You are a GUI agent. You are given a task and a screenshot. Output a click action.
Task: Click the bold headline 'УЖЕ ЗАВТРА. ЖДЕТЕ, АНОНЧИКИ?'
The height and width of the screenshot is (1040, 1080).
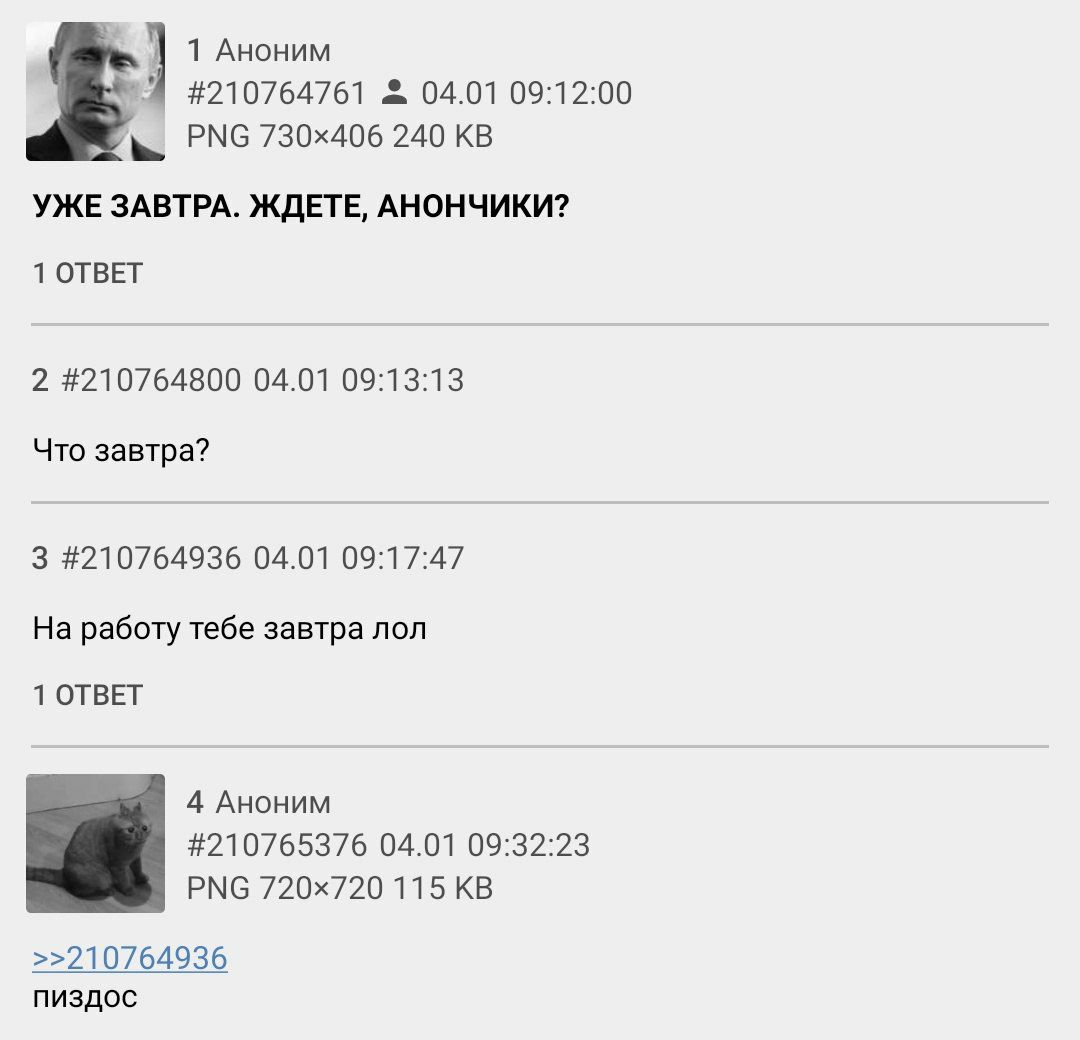click(301, 206)
